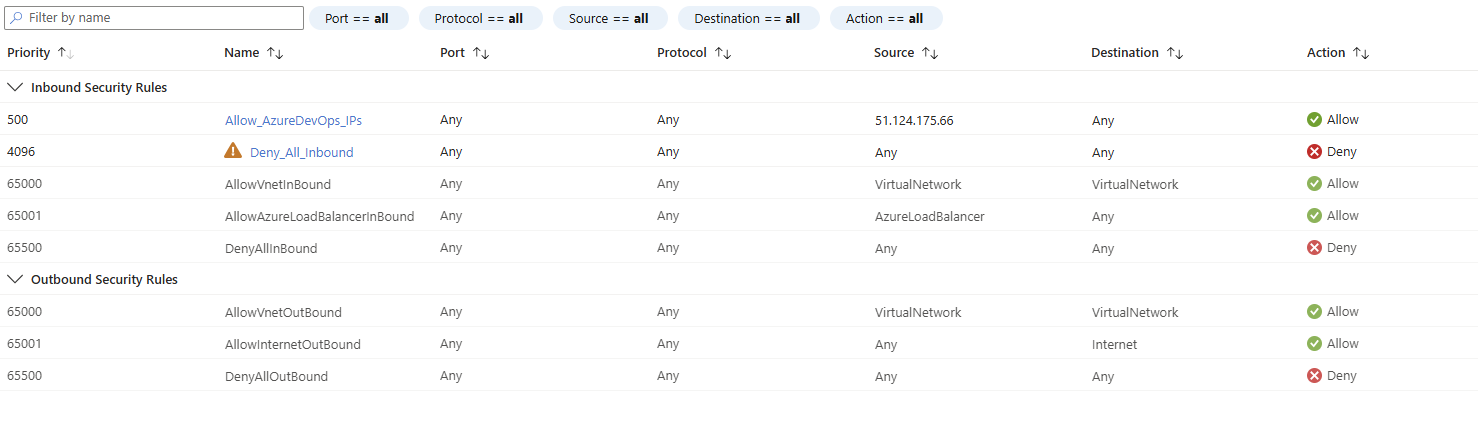Click the sort arrows beside Name header
The image size is (1478, 435).
(x=275, y=53)
